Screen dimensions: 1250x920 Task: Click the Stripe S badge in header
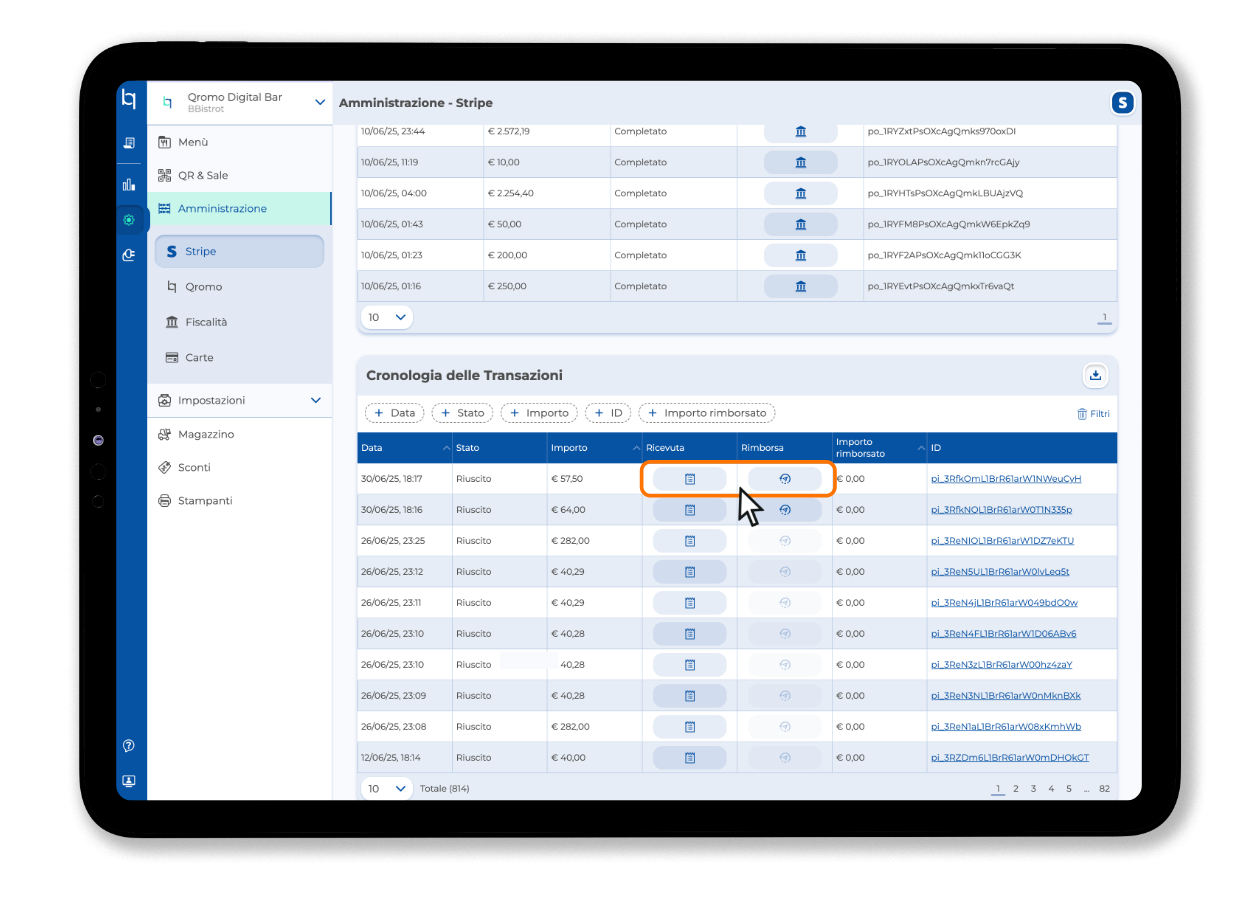pos(1123,103)
